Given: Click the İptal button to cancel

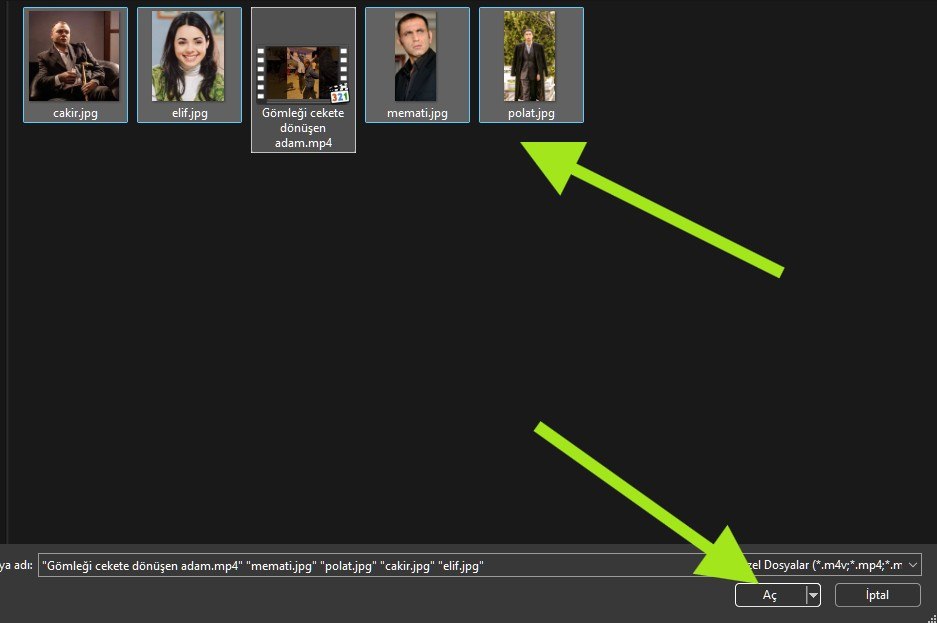Looking at the screenshot, I should (877, 595).
